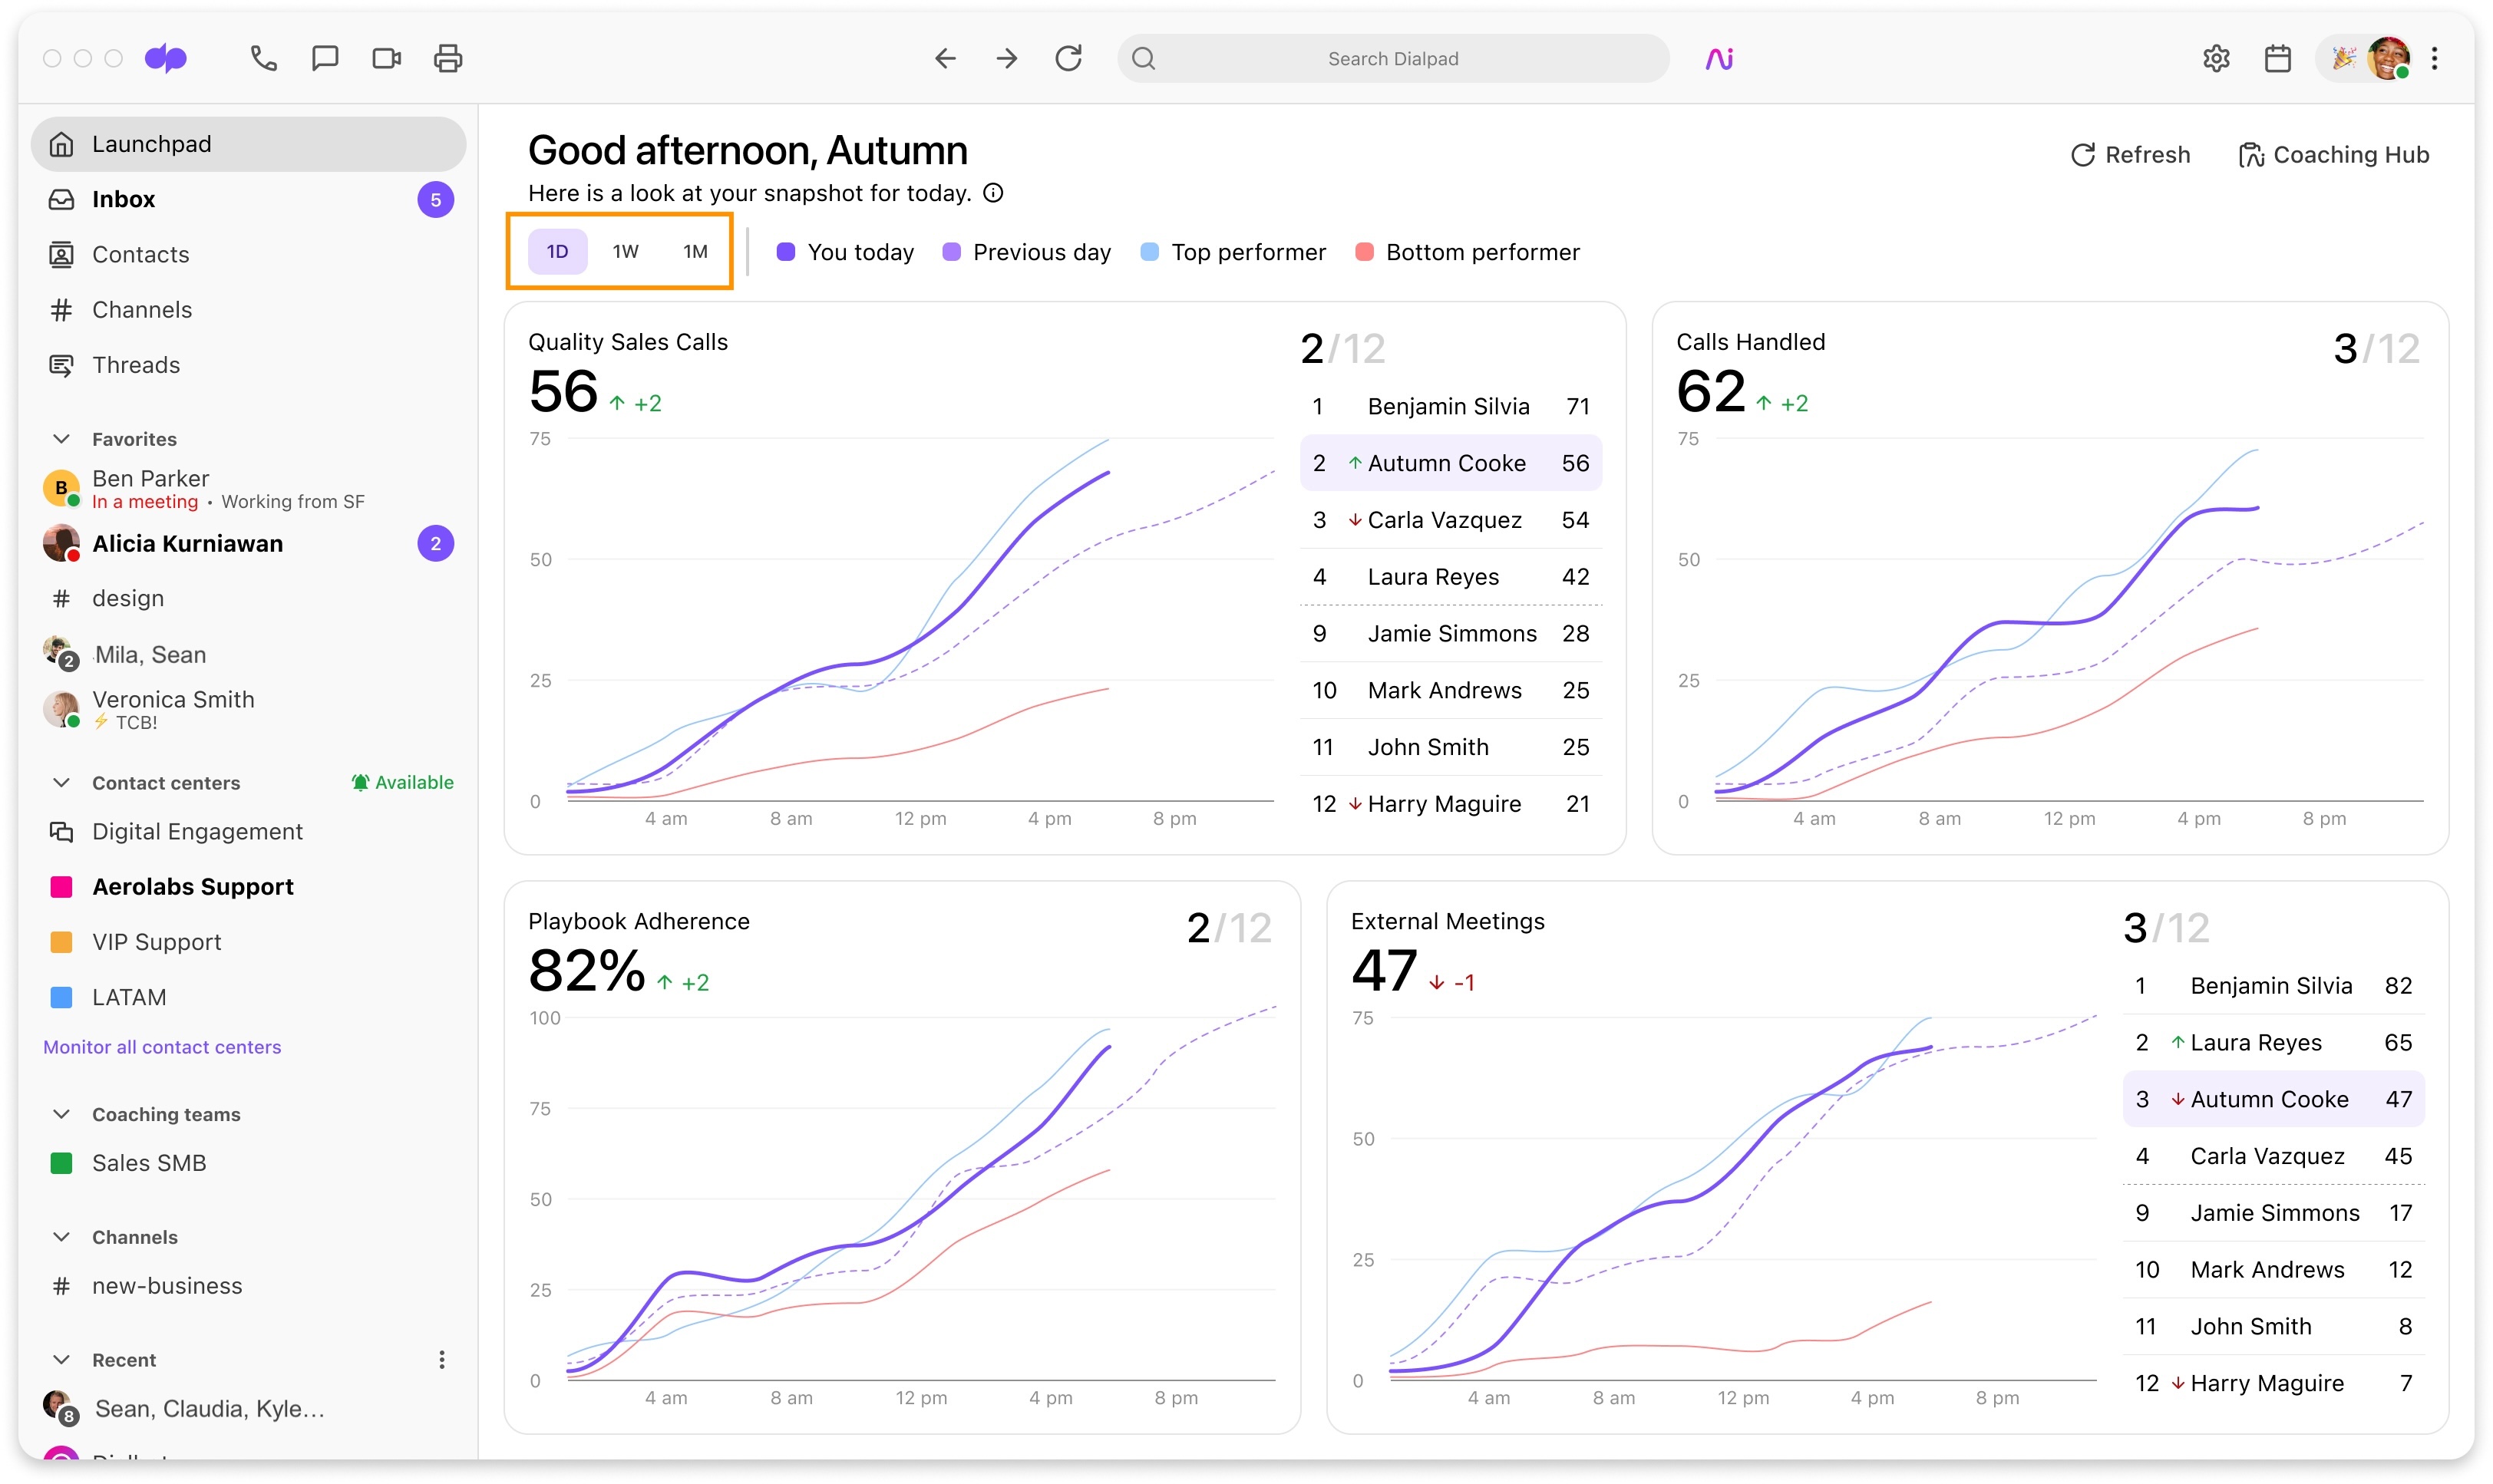Image resolution: width=2493 pixels, height=1484 pixels.
Task: Open the three-dot menu in top bar
Action: click(x=2435, y=59)
